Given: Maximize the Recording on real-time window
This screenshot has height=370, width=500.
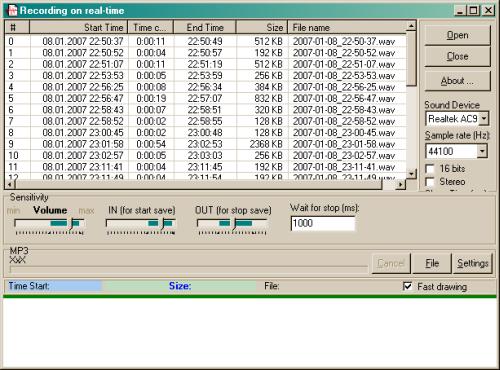Looking at the screenshot, I should point(473,10).
